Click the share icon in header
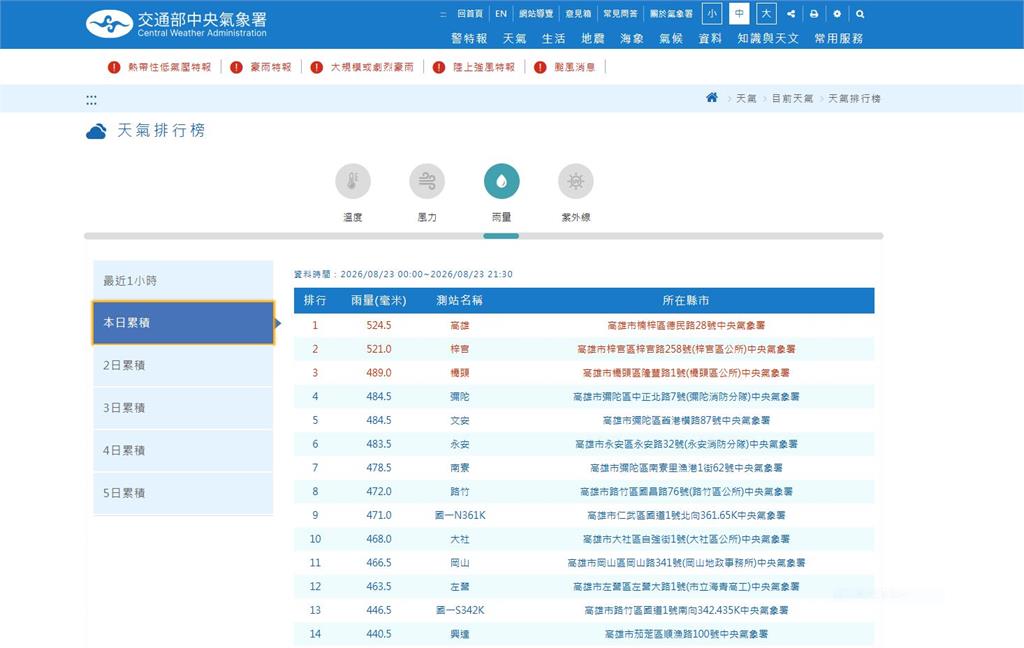This screenshot has height=648, width=1024. pos(791,14)
